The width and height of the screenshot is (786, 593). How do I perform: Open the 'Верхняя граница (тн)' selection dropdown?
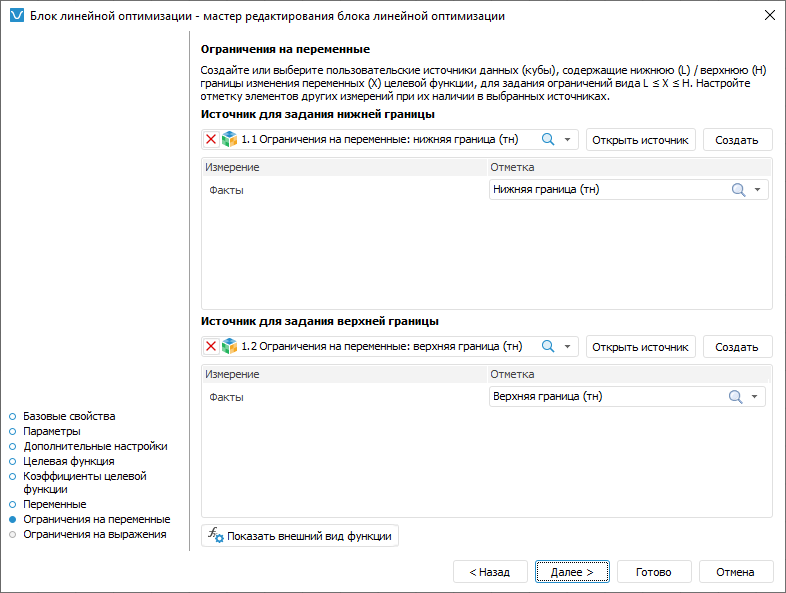click(x=757, y=397)
